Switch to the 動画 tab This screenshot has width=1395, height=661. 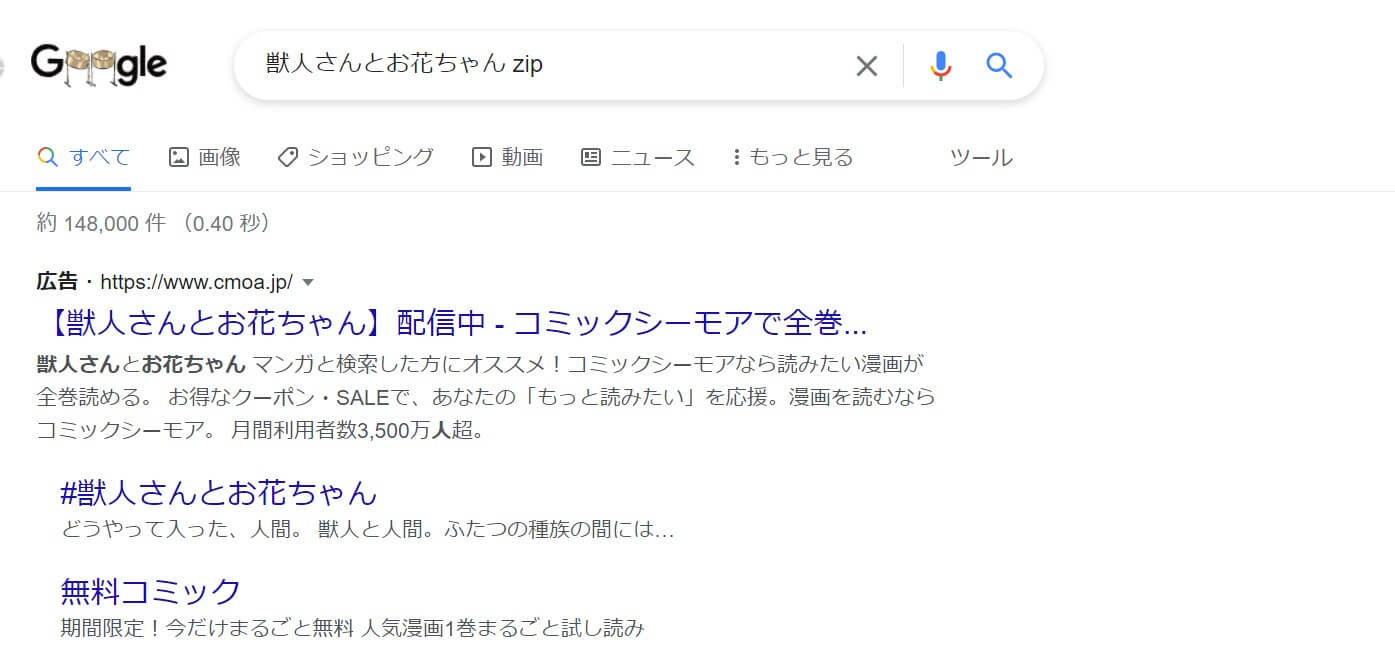508,157
